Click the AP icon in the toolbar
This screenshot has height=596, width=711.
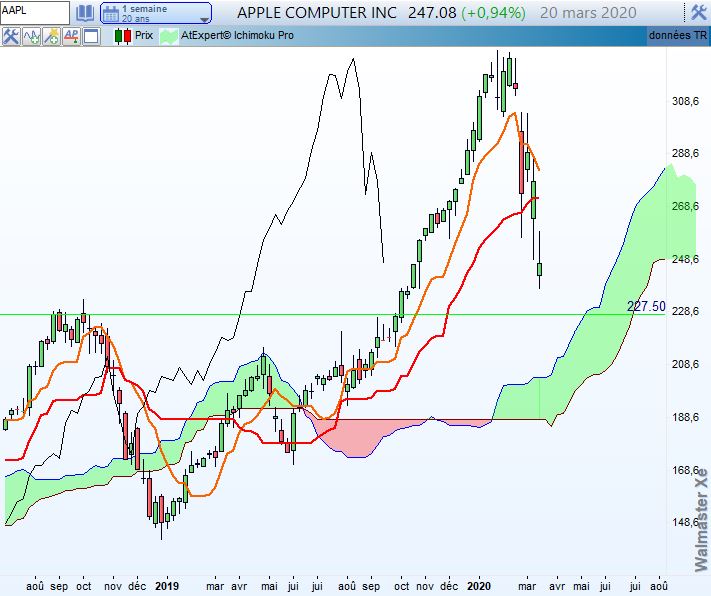pos(71,36)
